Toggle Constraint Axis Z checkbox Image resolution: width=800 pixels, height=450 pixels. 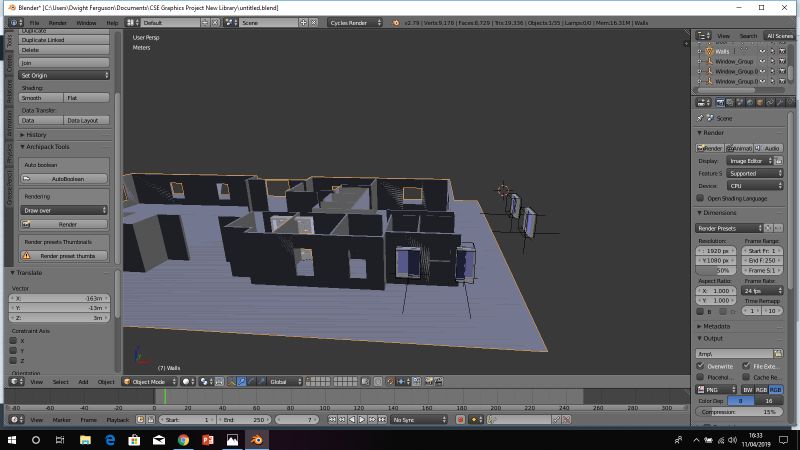click(x=13, y=360)
